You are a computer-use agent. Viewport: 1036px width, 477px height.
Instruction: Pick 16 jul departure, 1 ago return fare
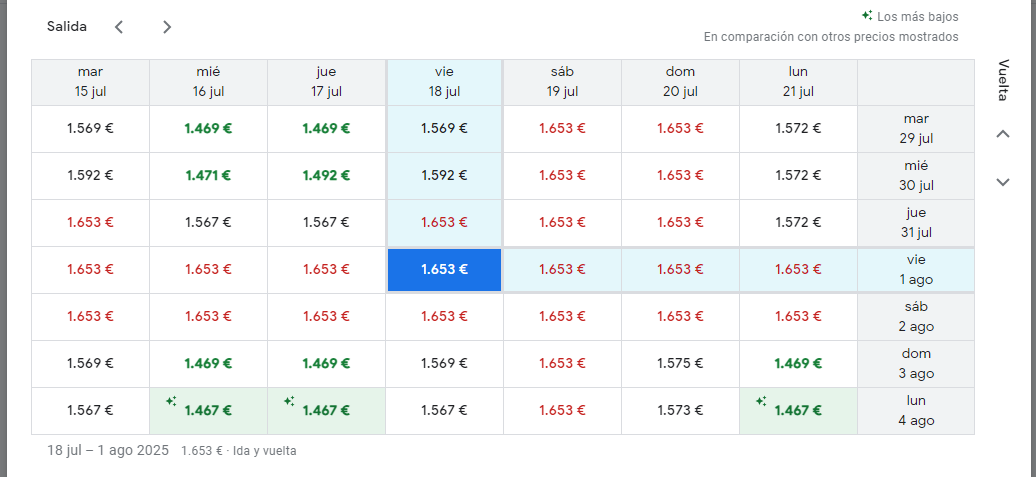point(208,270)
